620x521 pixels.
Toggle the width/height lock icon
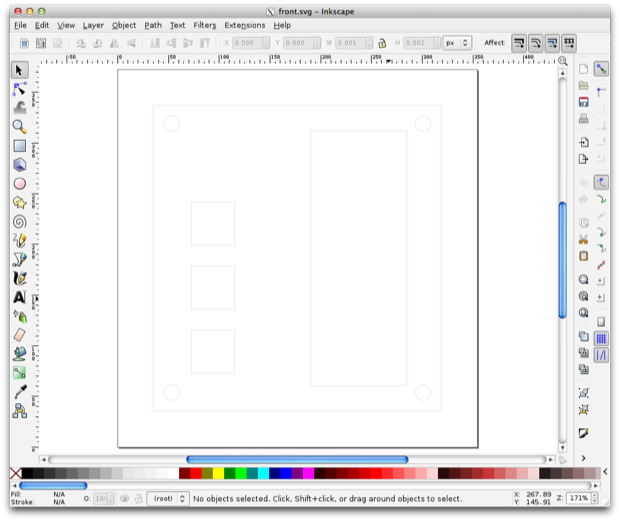(x=382, y=43)
